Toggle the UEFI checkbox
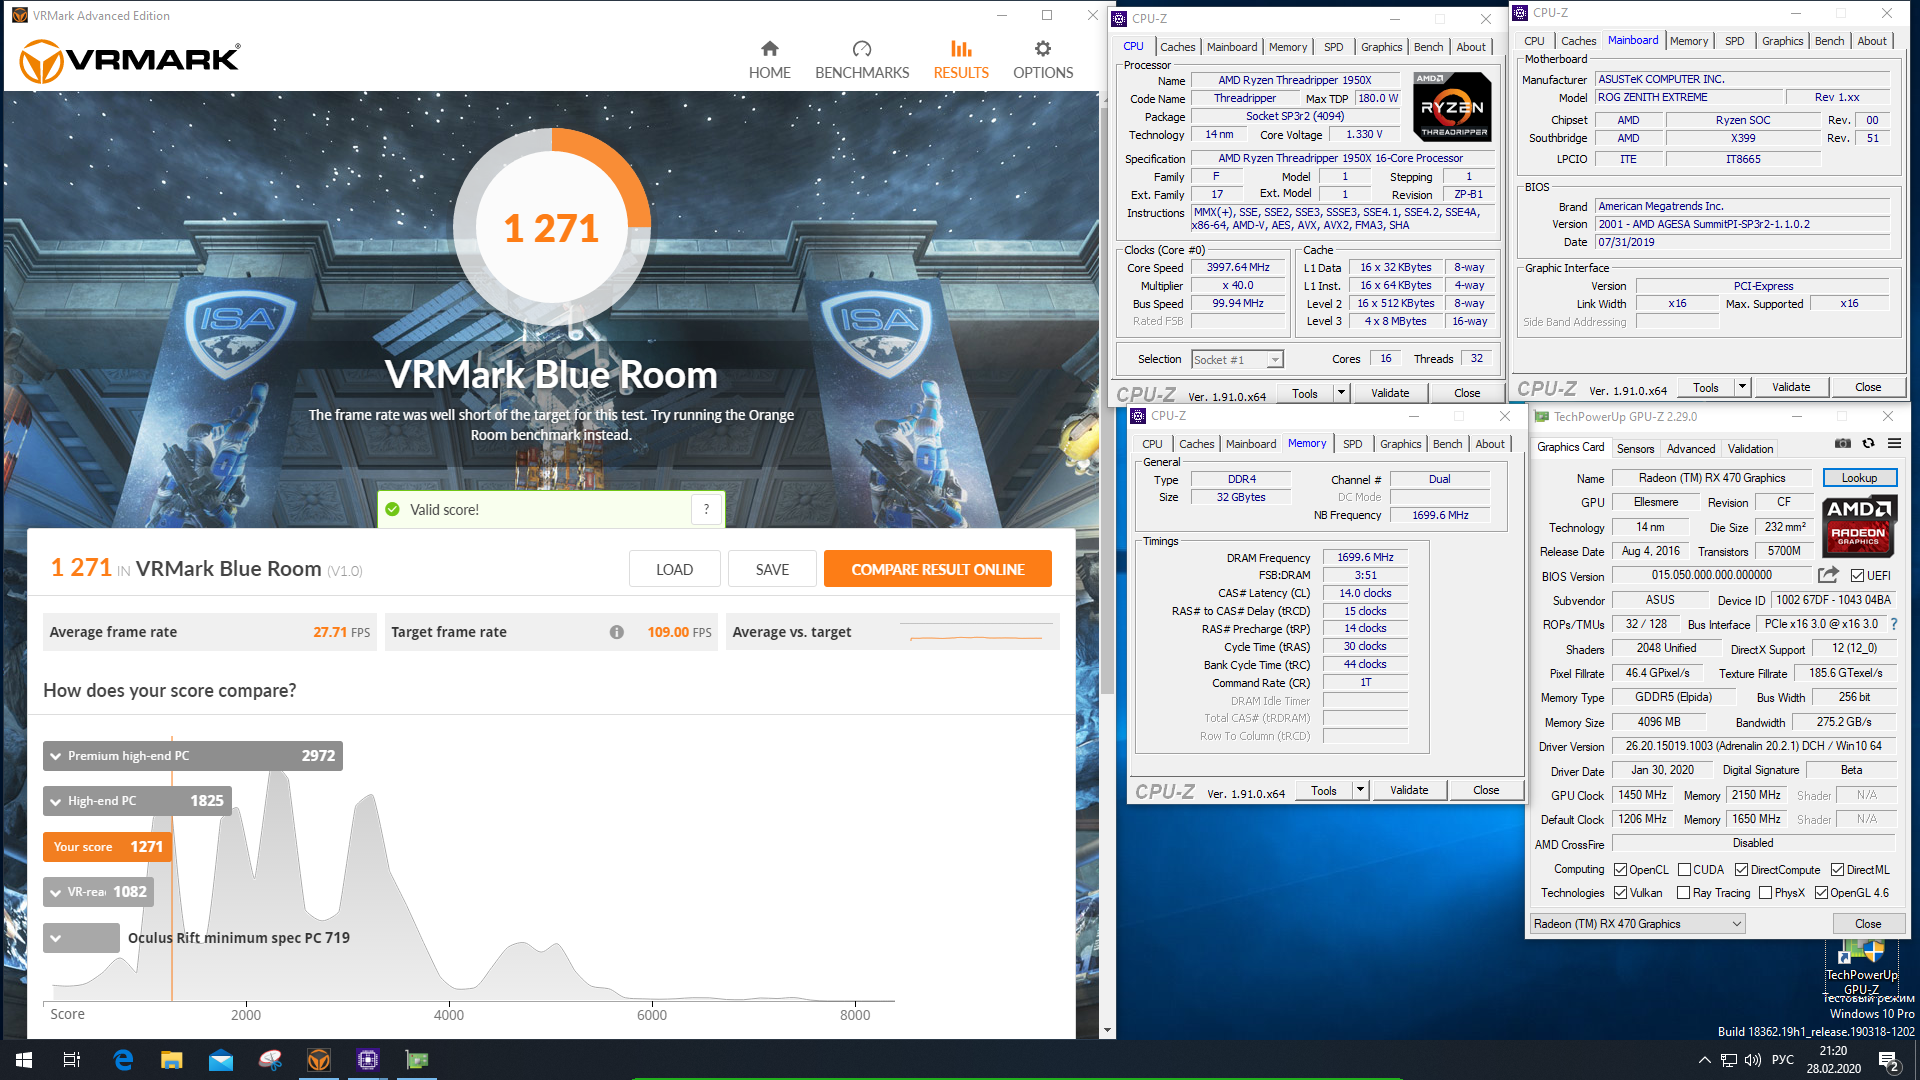 [x=1857, y=576]
